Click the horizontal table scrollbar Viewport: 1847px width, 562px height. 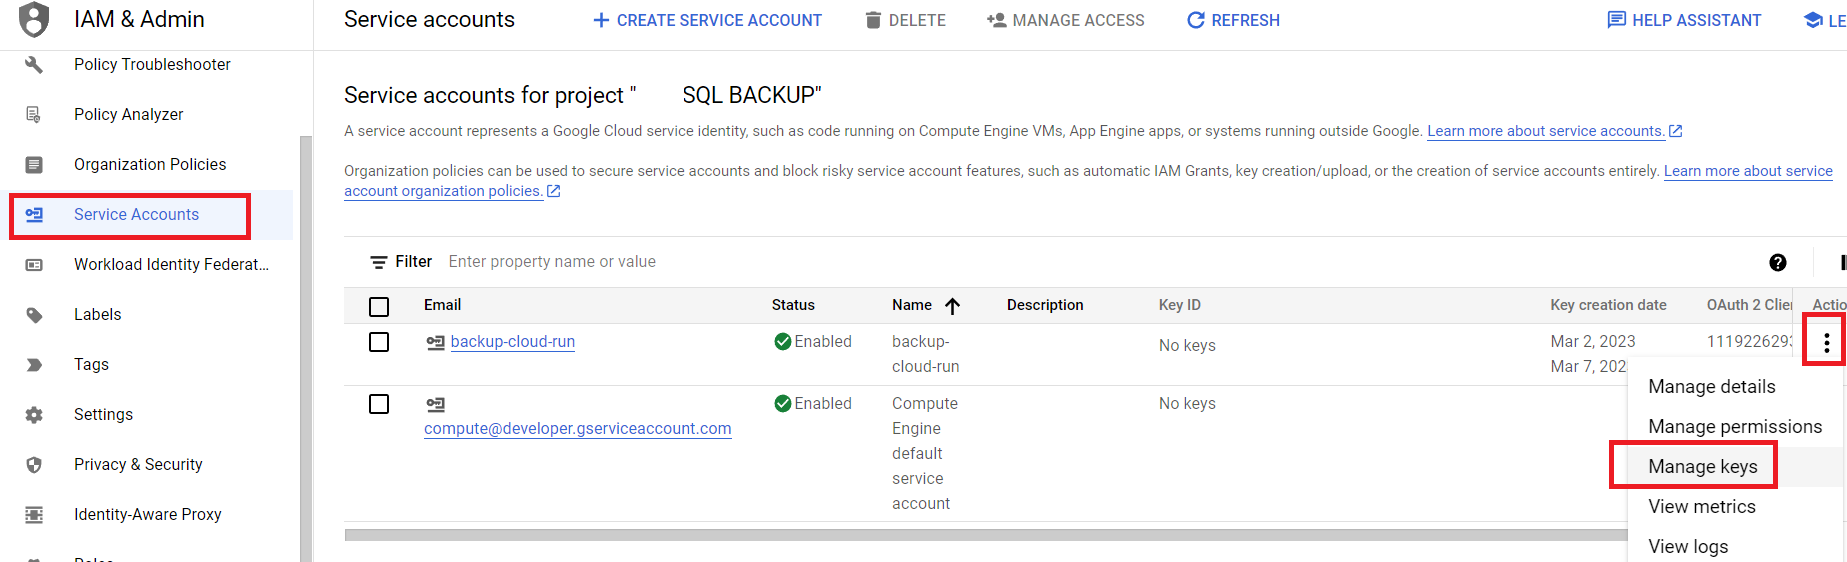(x=985, y=535)
